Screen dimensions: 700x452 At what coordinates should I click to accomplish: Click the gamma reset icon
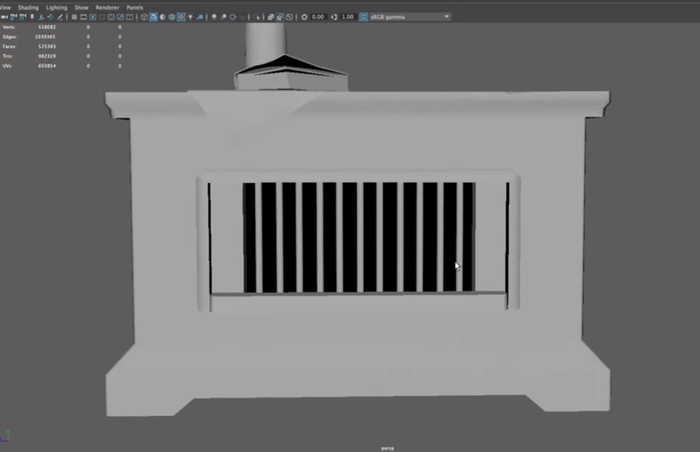point(336,17)
